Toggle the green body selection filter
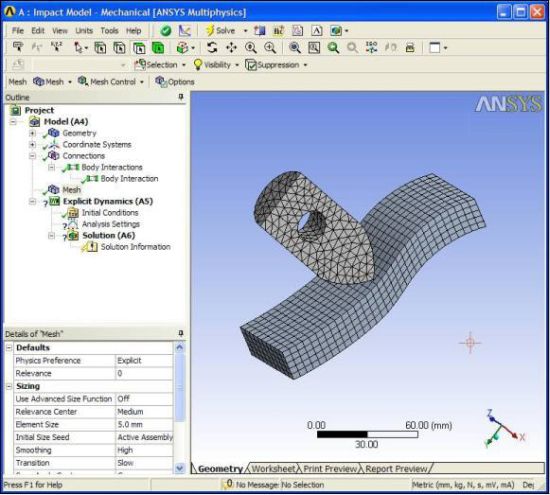 tap(158, 48)
